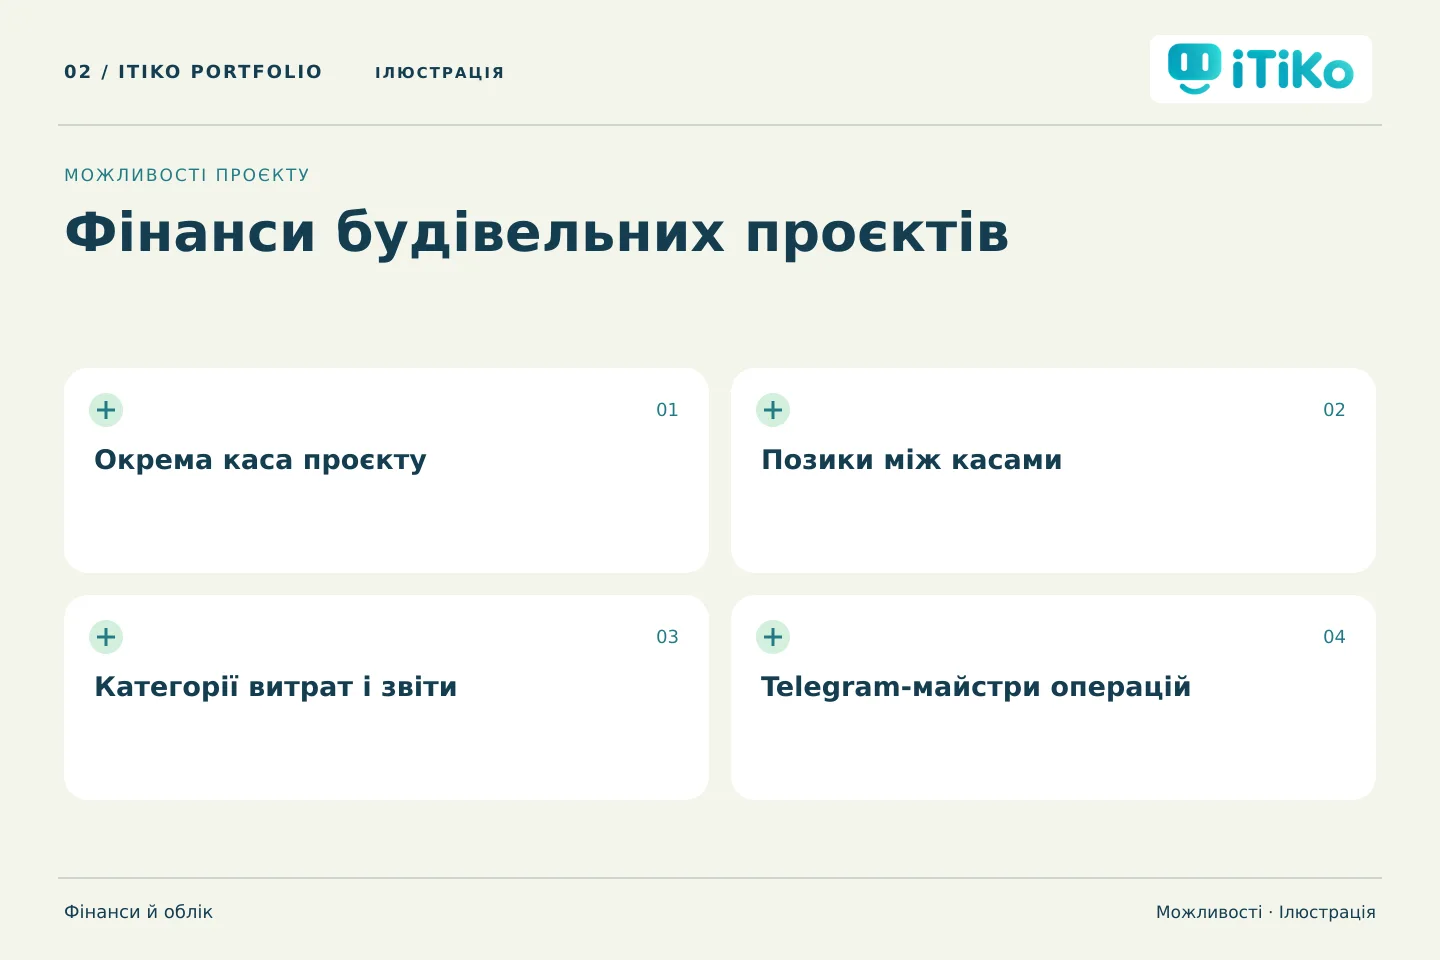Image resolution: width=1440 pixels, height=960 pixels.
Task: Click the card number 01
Action: 667,410
